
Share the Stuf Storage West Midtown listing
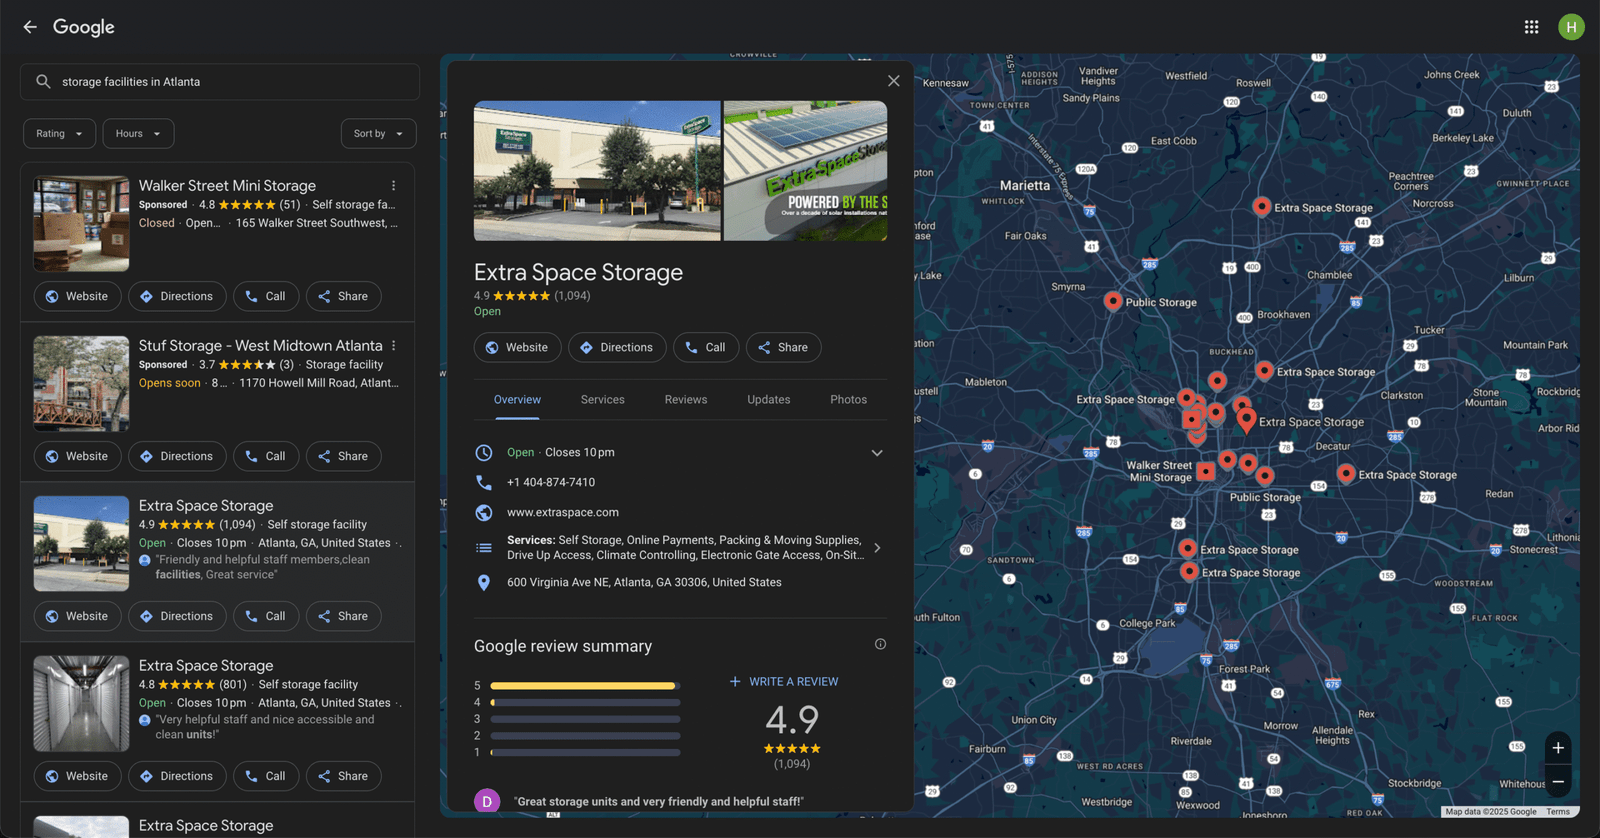(343, 456)
